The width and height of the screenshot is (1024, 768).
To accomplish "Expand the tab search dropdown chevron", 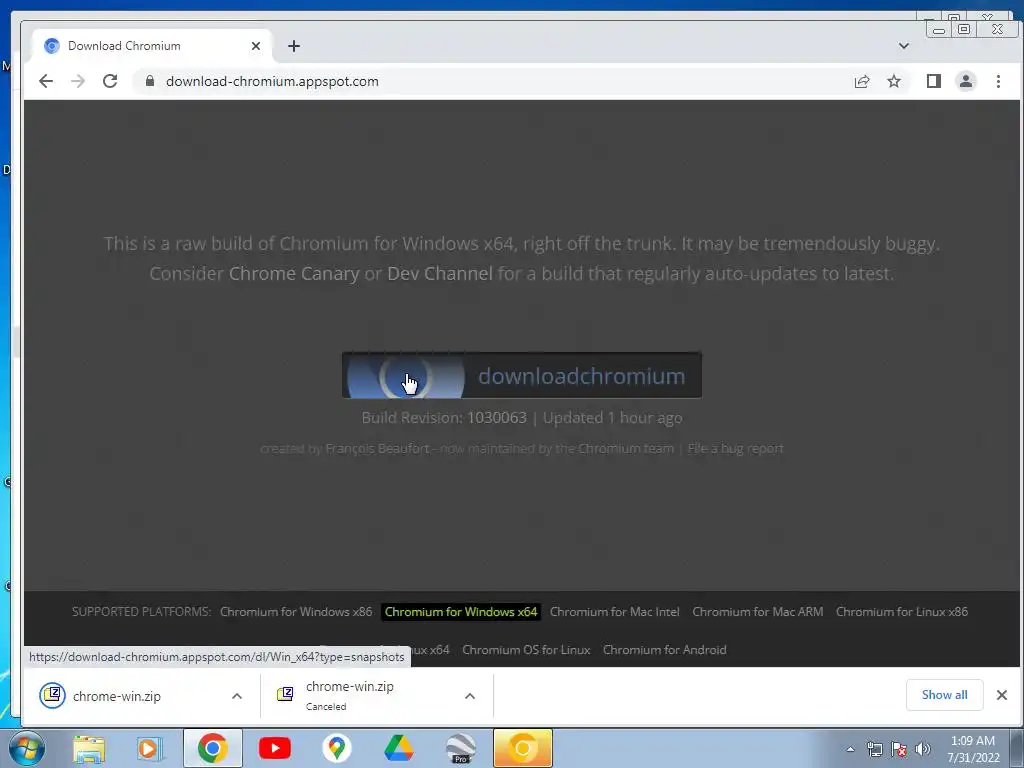I will (x=904, y=46).
